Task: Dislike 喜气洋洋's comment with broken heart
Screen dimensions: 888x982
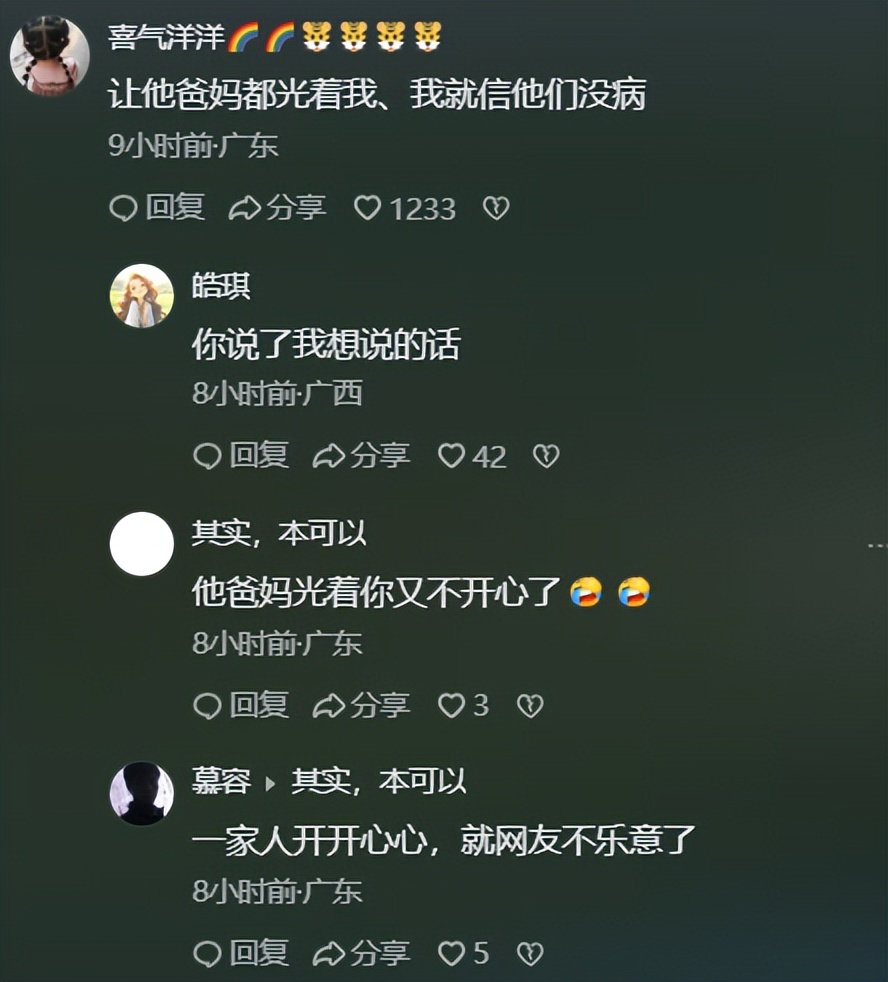Action: (496, 208)
